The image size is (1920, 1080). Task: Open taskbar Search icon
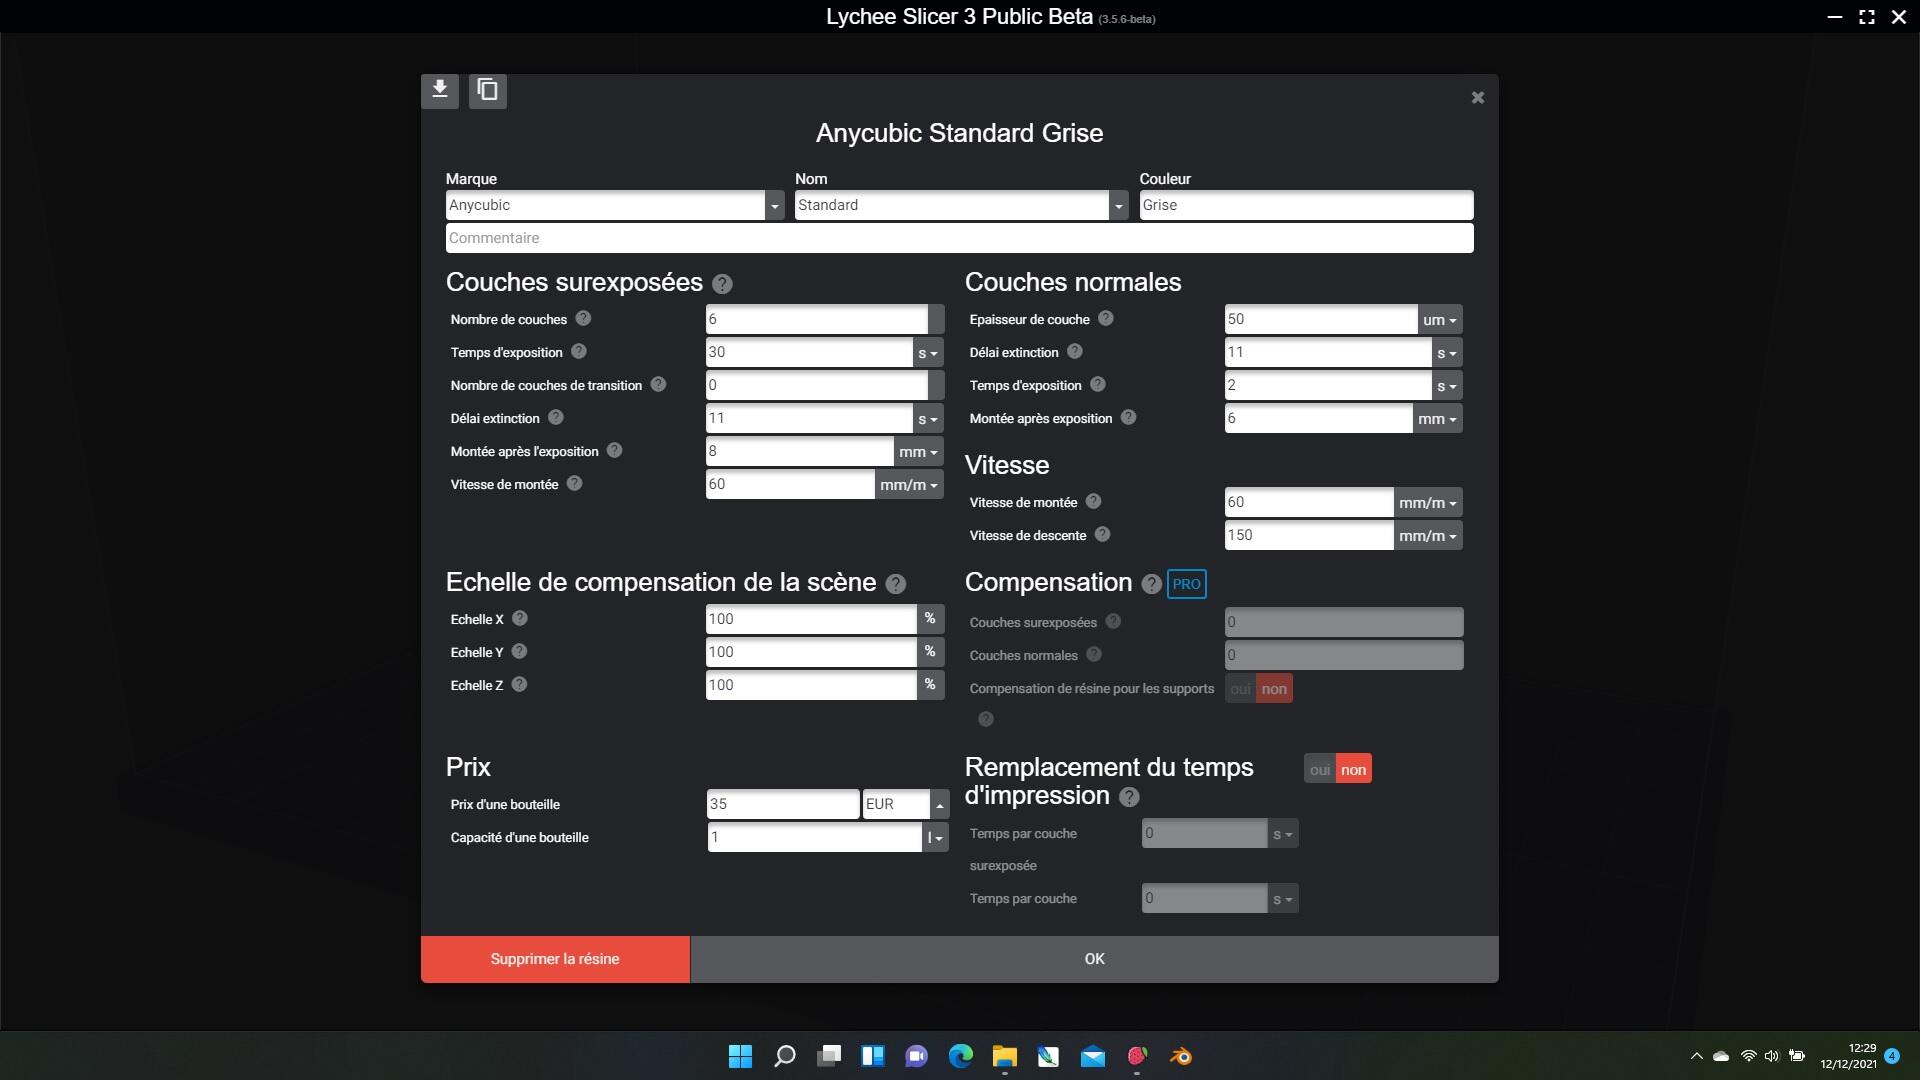coord(785,1056)
